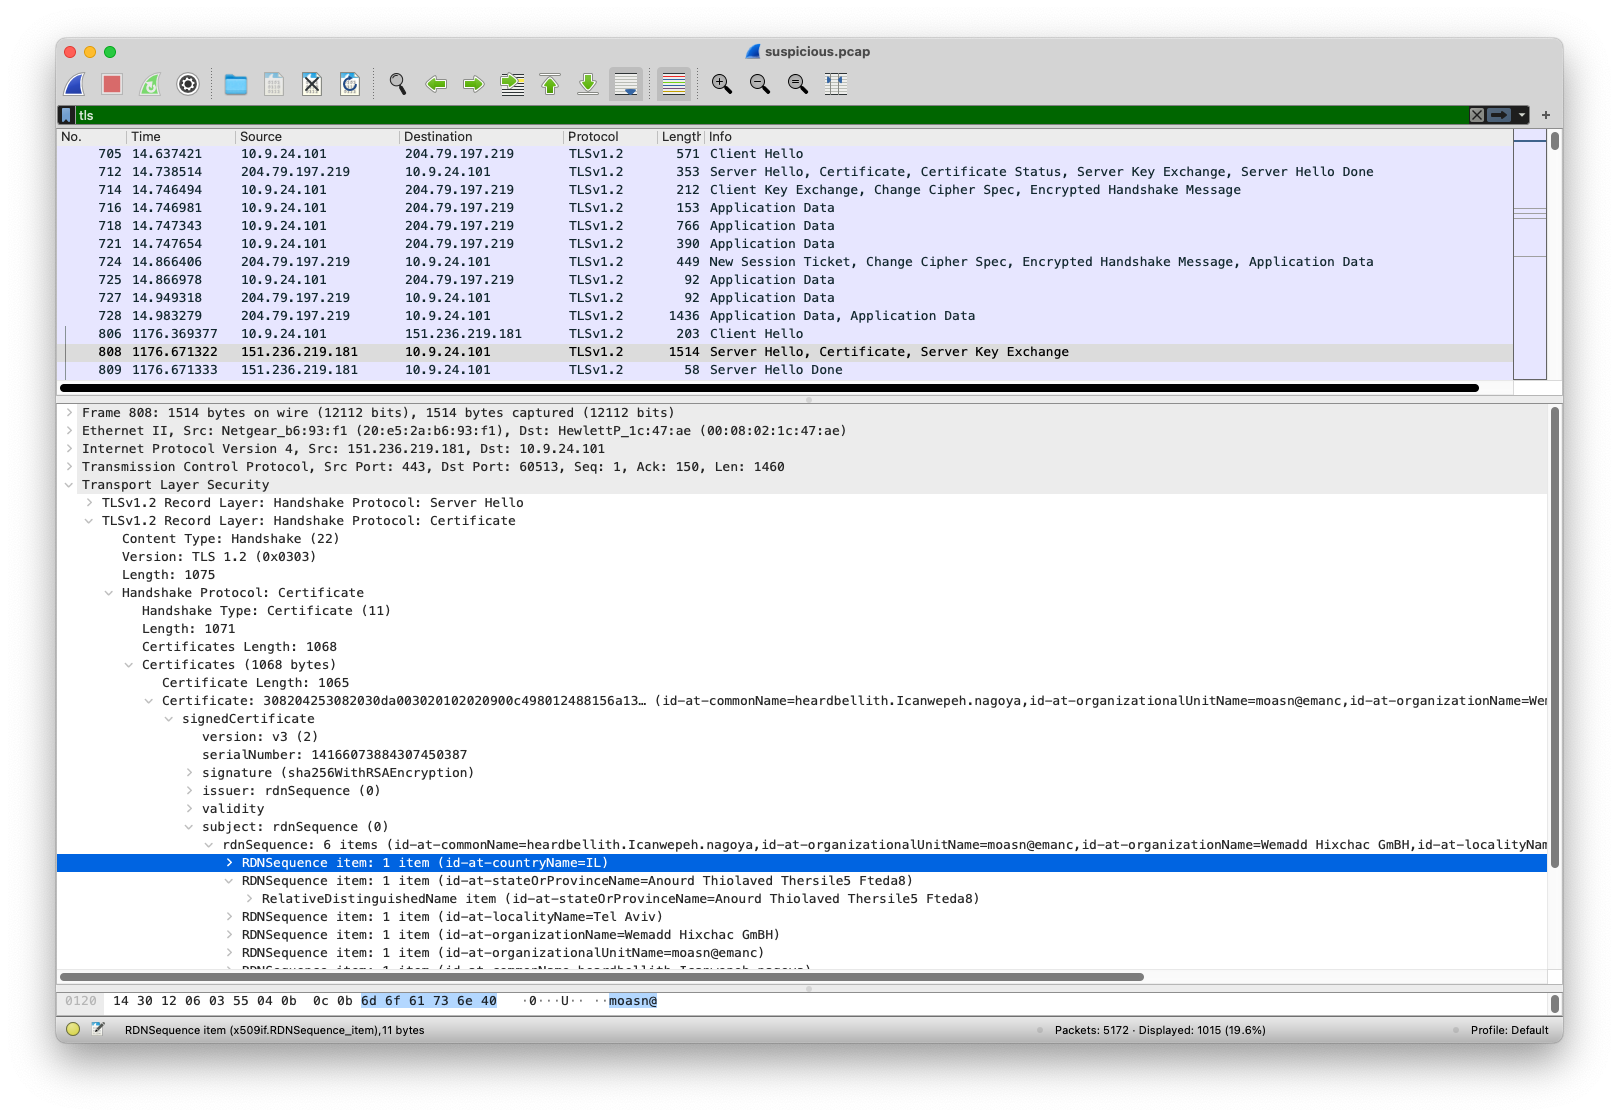Viewport: 1619px width, 1117px height.
Task: Sort by Destination column header
Action: pyautogui.click(x=480, y=137)
